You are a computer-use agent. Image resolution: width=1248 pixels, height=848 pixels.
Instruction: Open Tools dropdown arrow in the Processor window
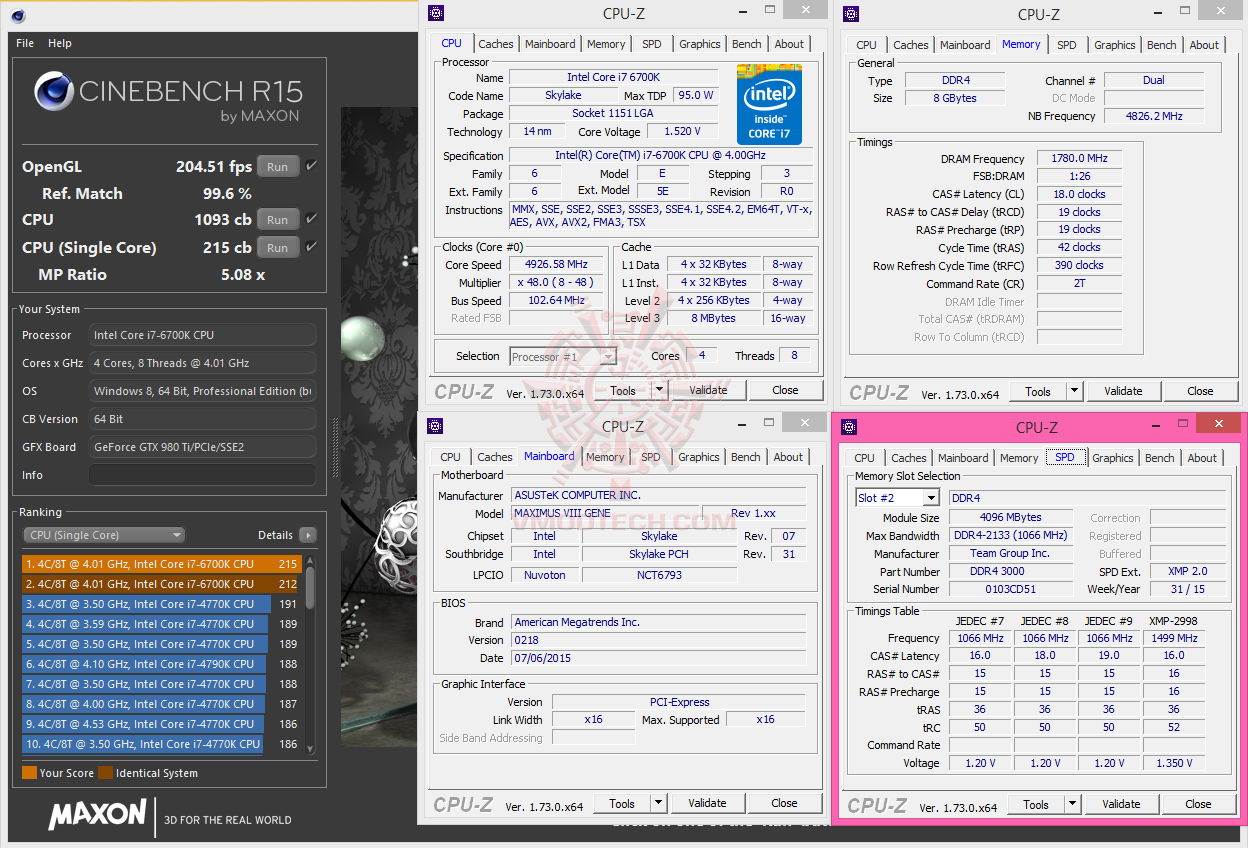[x=659, y=390]
